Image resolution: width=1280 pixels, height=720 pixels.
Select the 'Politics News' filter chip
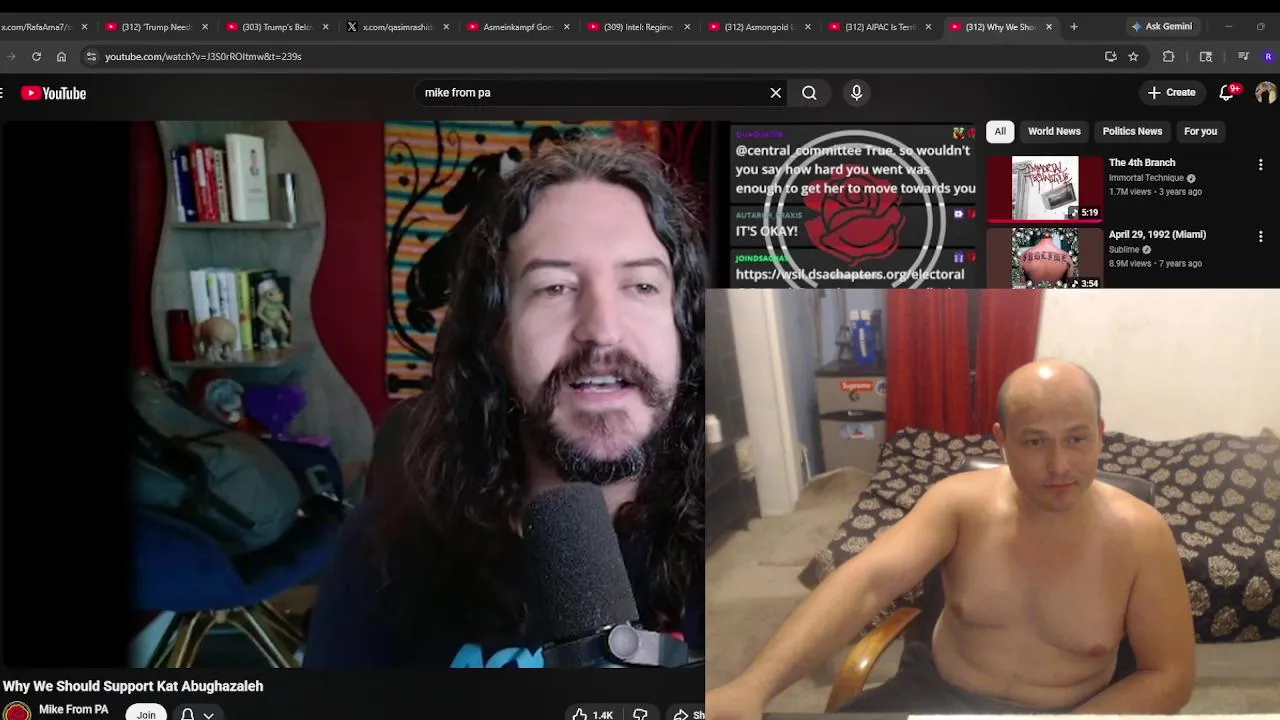[x=1132, y=131]
